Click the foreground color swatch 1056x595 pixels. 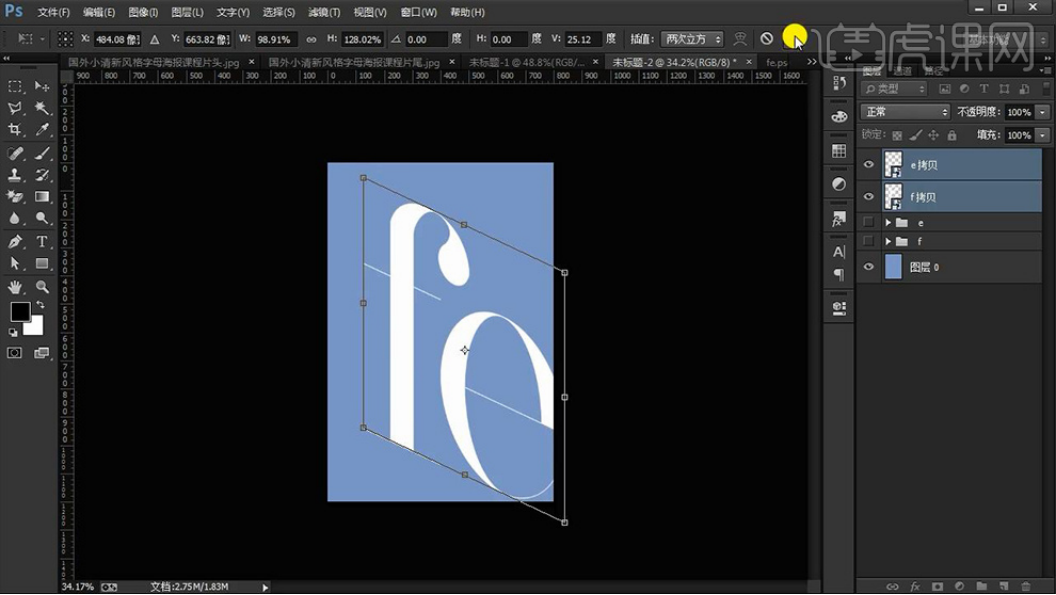19,312
